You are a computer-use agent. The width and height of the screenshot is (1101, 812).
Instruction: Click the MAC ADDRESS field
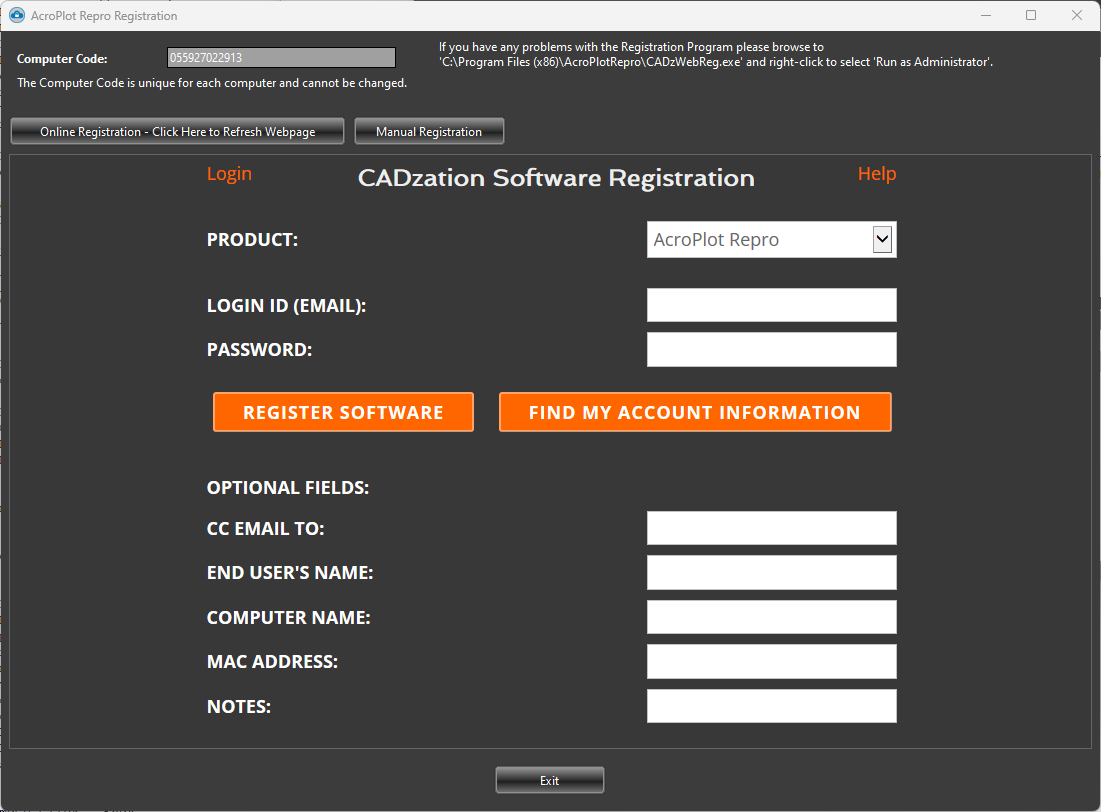(771, 661)
